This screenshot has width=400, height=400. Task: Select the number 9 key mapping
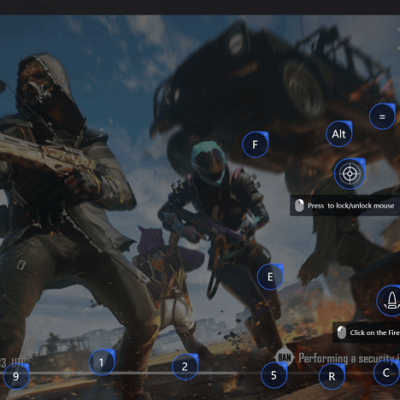[x=16, y=376]
